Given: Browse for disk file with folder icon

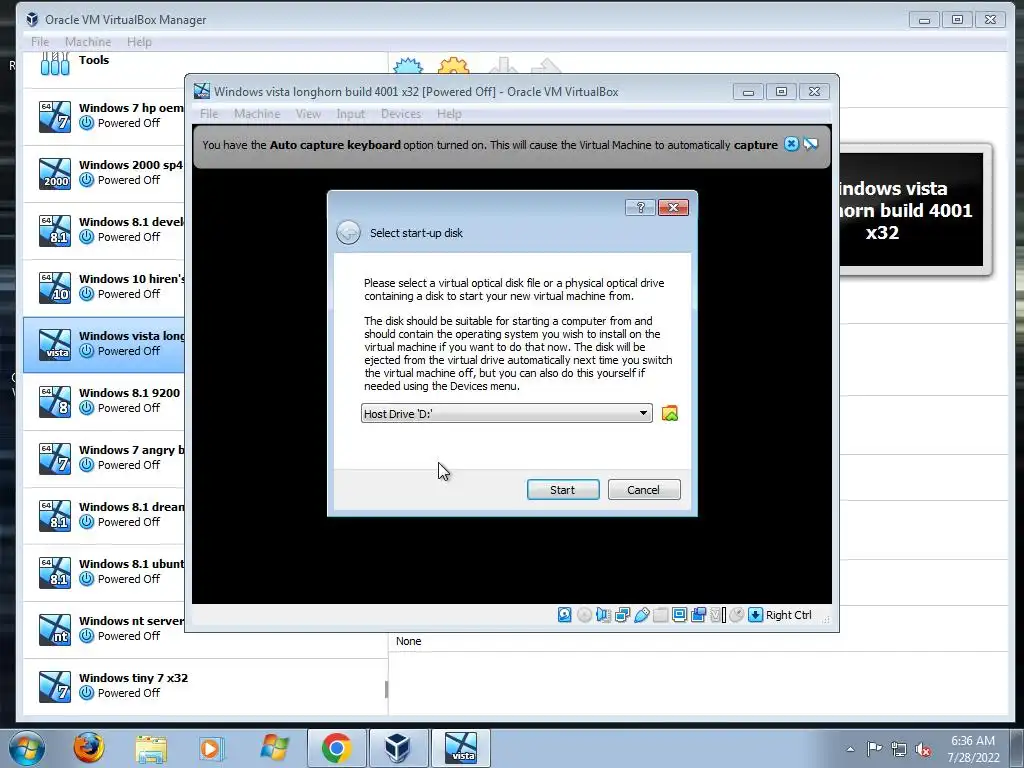Looking at the screenshot, I should (x=669, y=413).
